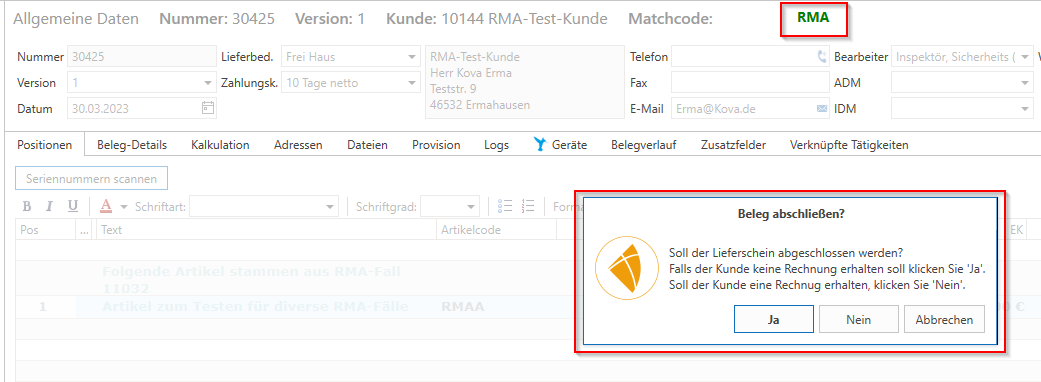Open the calendar picker for Datum
1041x382 pixels.
click(x=208, y=108)
